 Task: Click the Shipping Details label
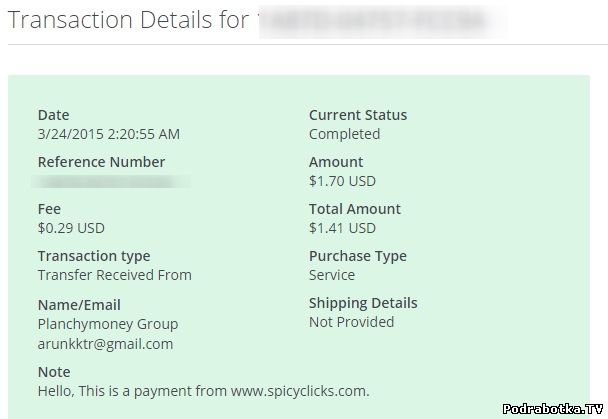click(363, 303)
